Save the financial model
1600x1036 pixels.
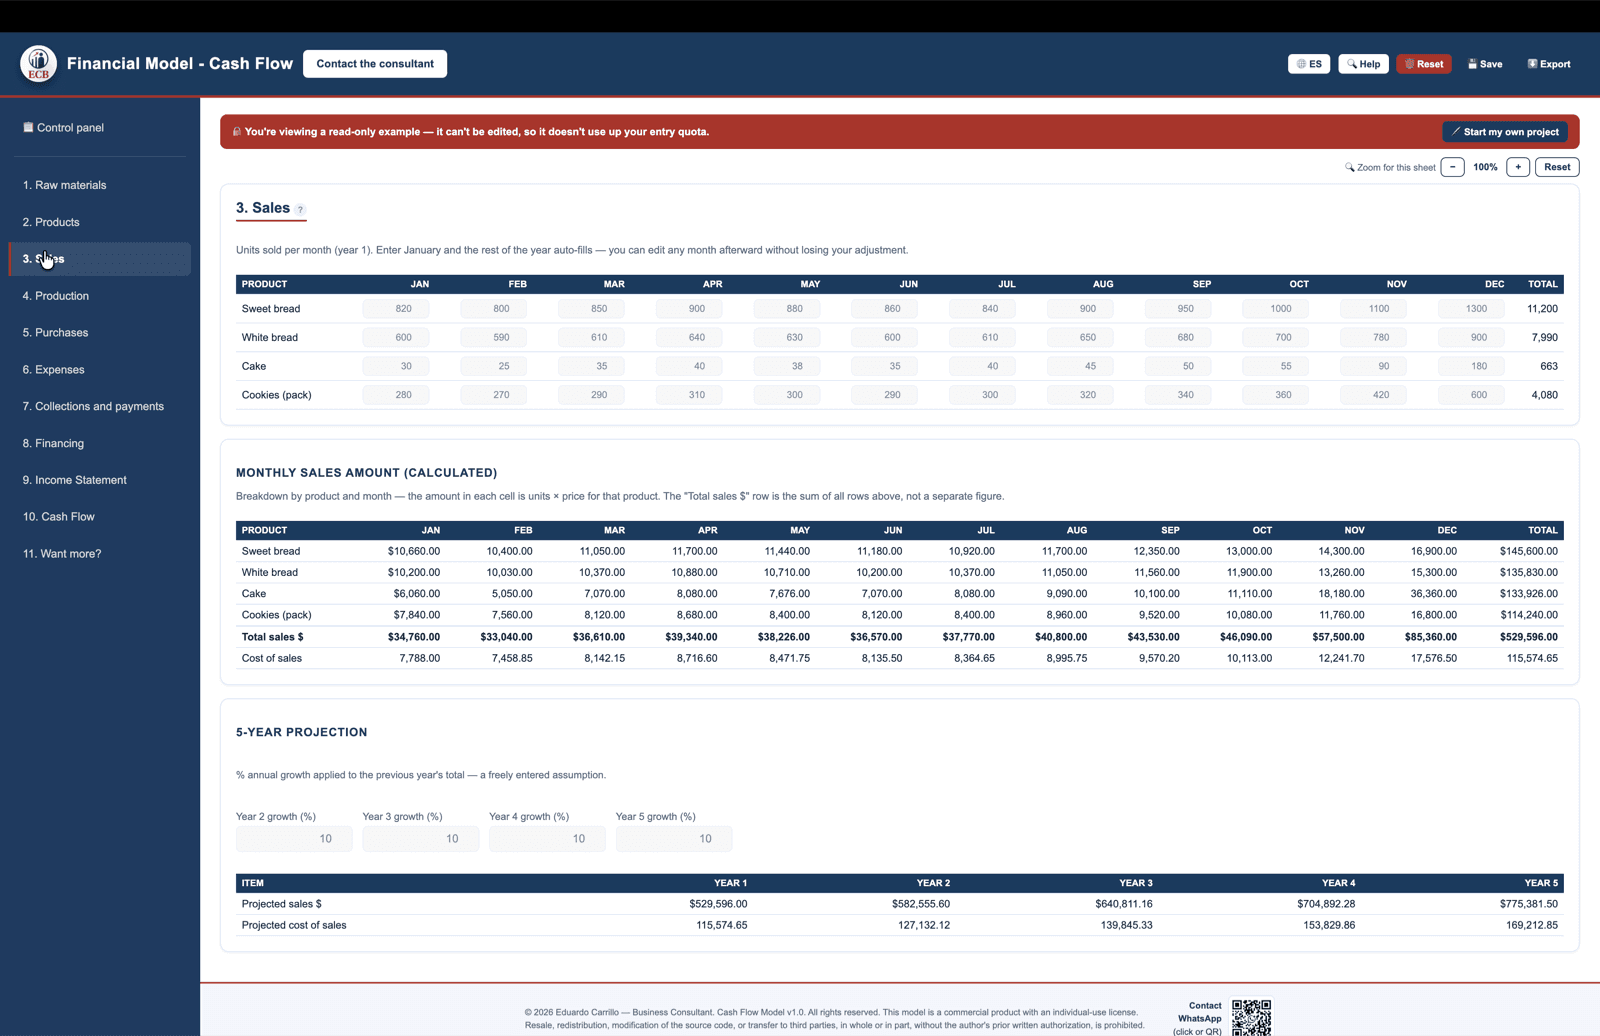(1485, 64)
